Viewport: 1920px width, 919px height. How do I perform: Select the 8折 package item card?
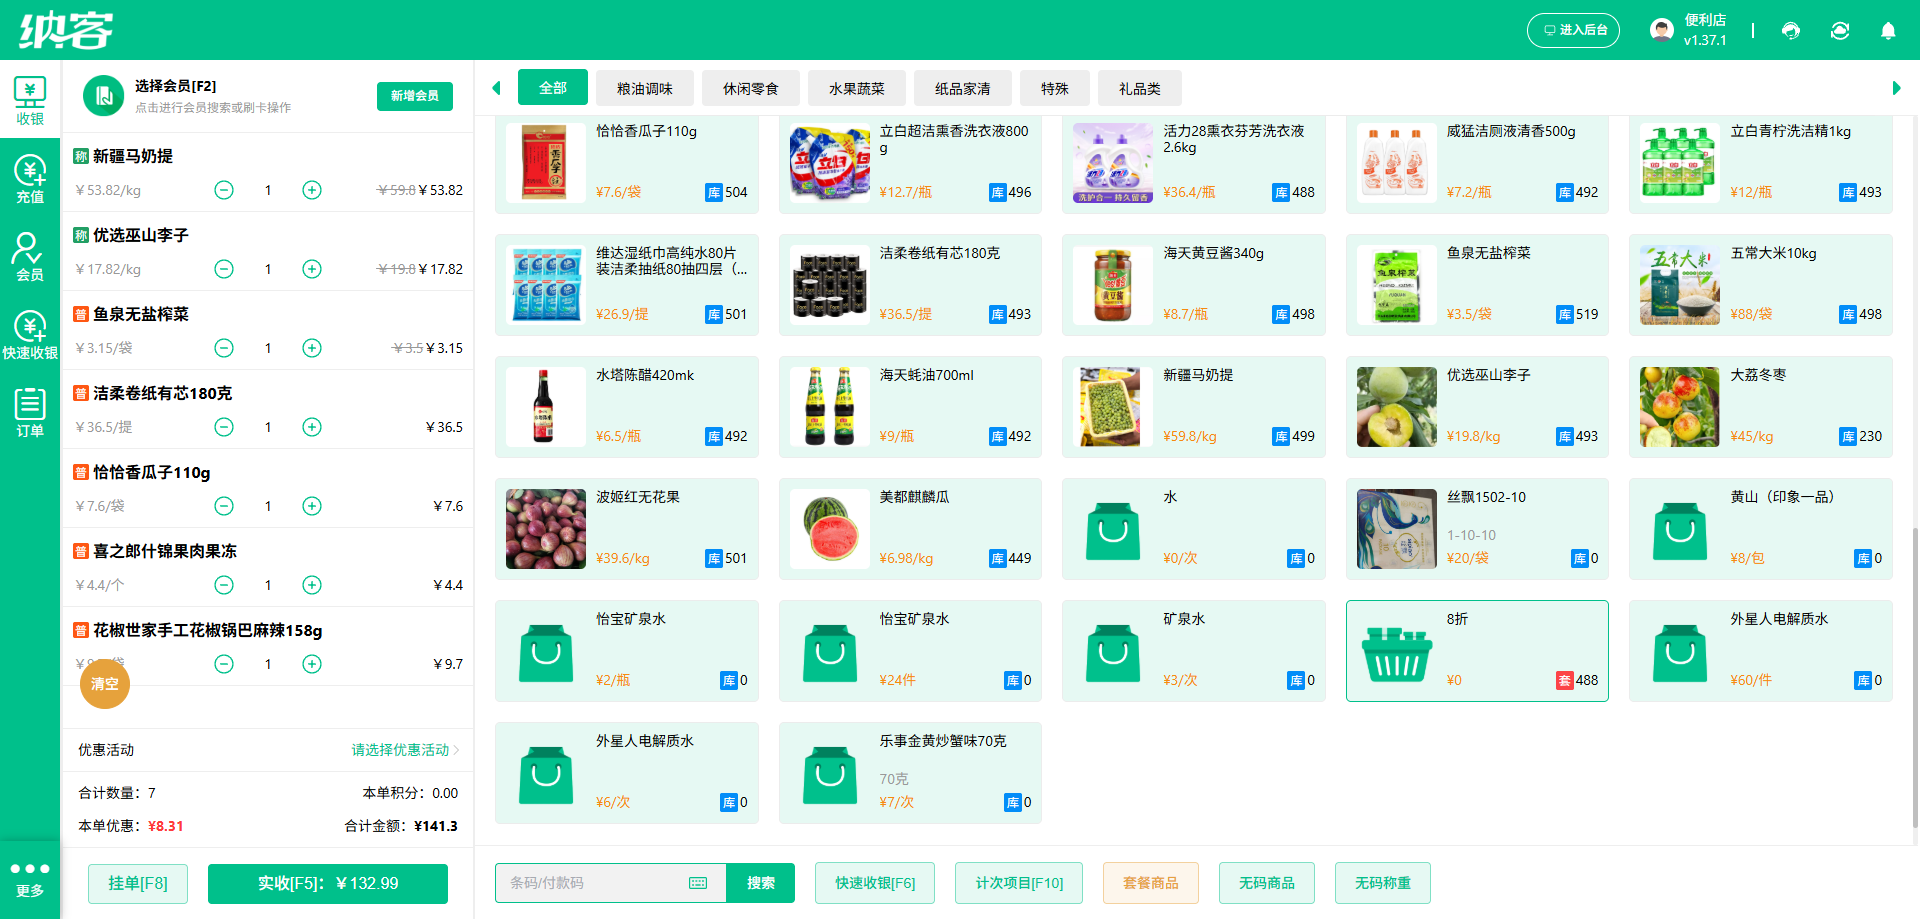click(1477, 651)
